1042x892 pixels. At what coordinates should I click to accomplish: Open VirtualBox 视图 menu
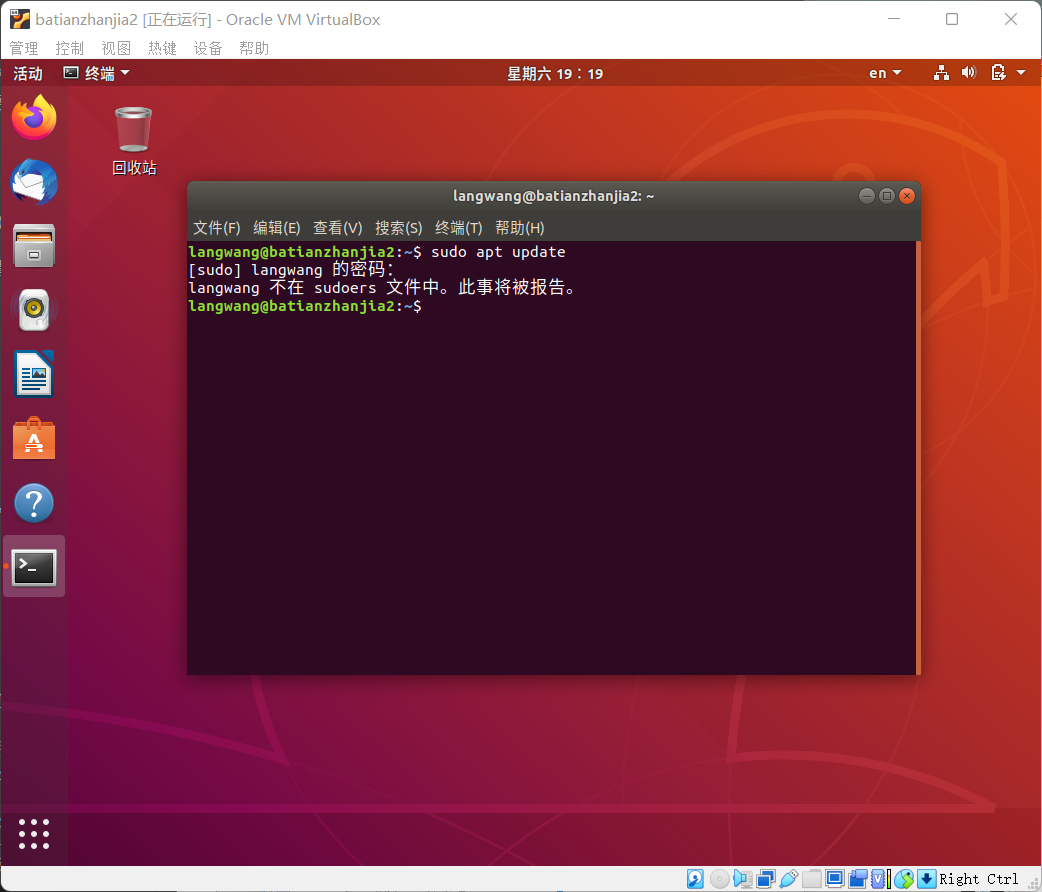[x=116, y=48]
